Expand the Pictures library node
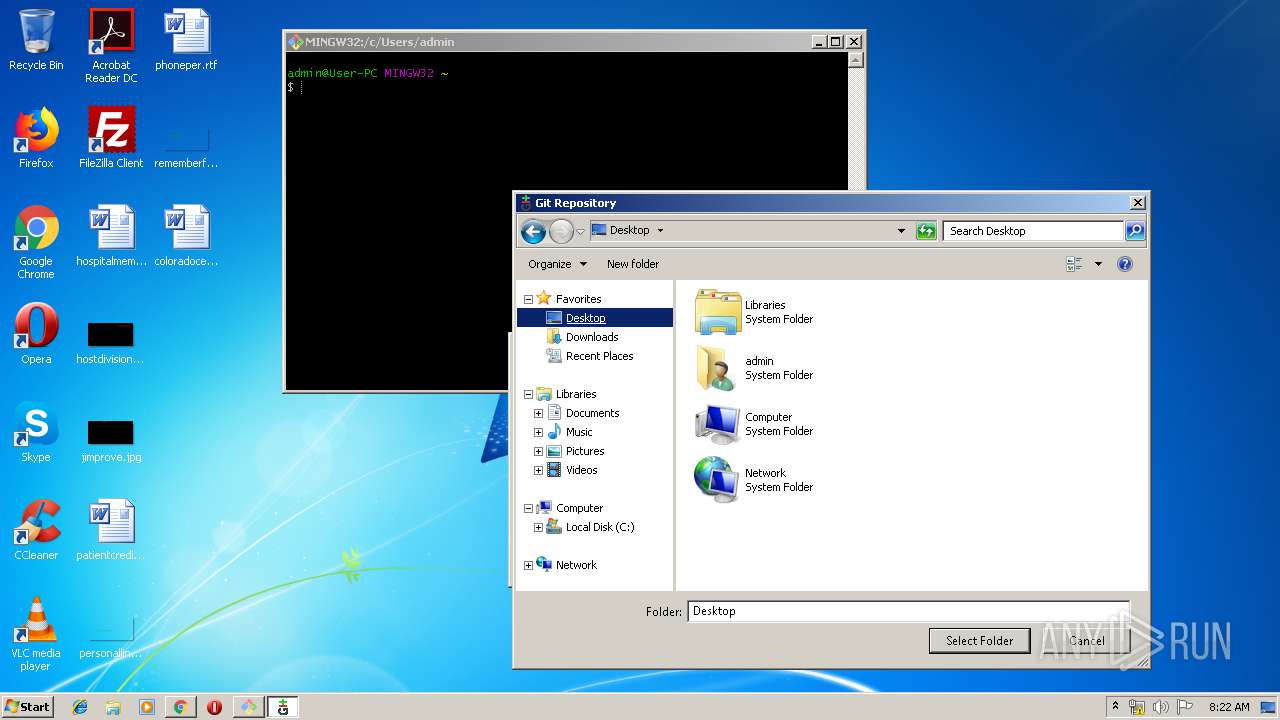This screenshot has width=1280, height=720. 538,451
